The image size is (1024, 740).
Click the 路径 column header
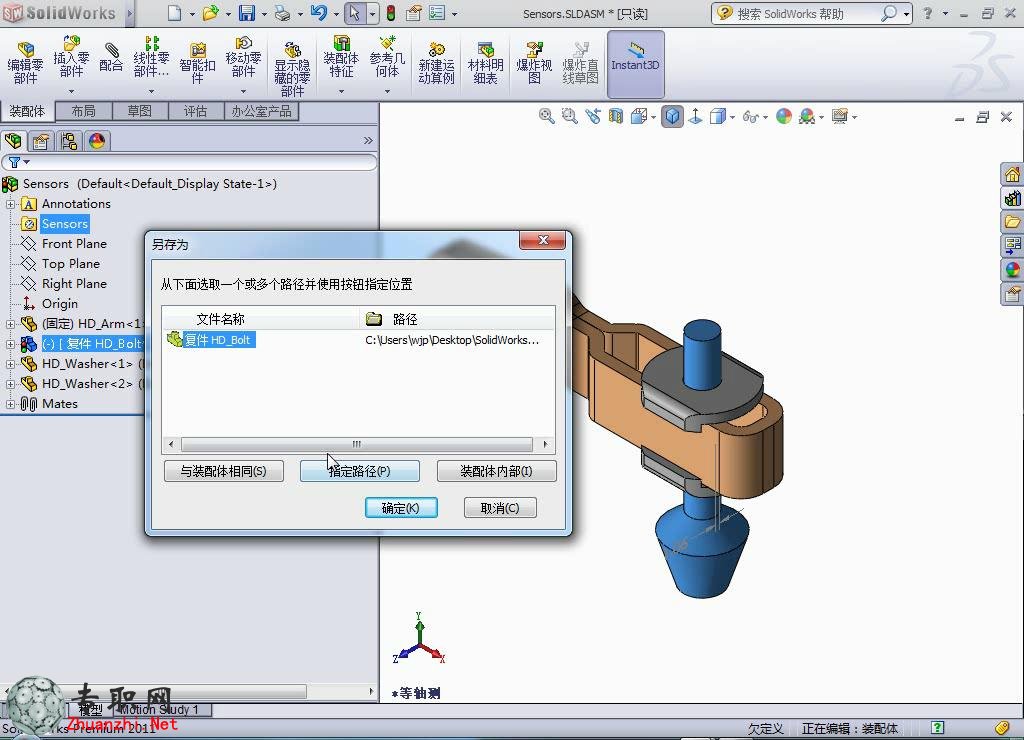tap(457, 319)
